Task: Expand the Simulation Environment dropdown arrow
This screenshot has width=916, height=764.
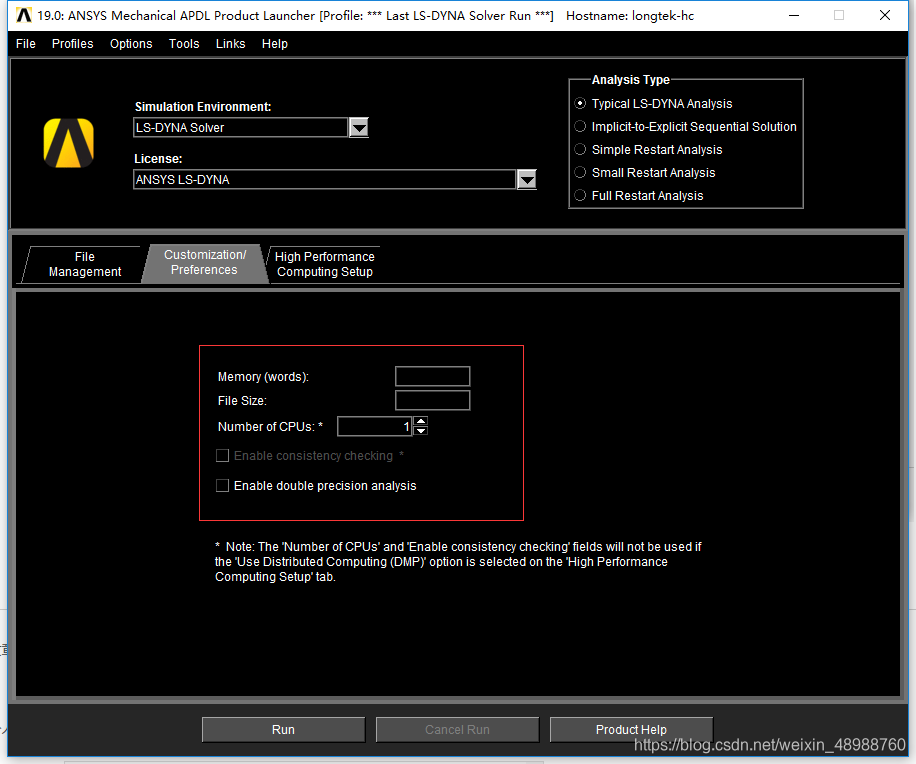Action: [359, 127]
